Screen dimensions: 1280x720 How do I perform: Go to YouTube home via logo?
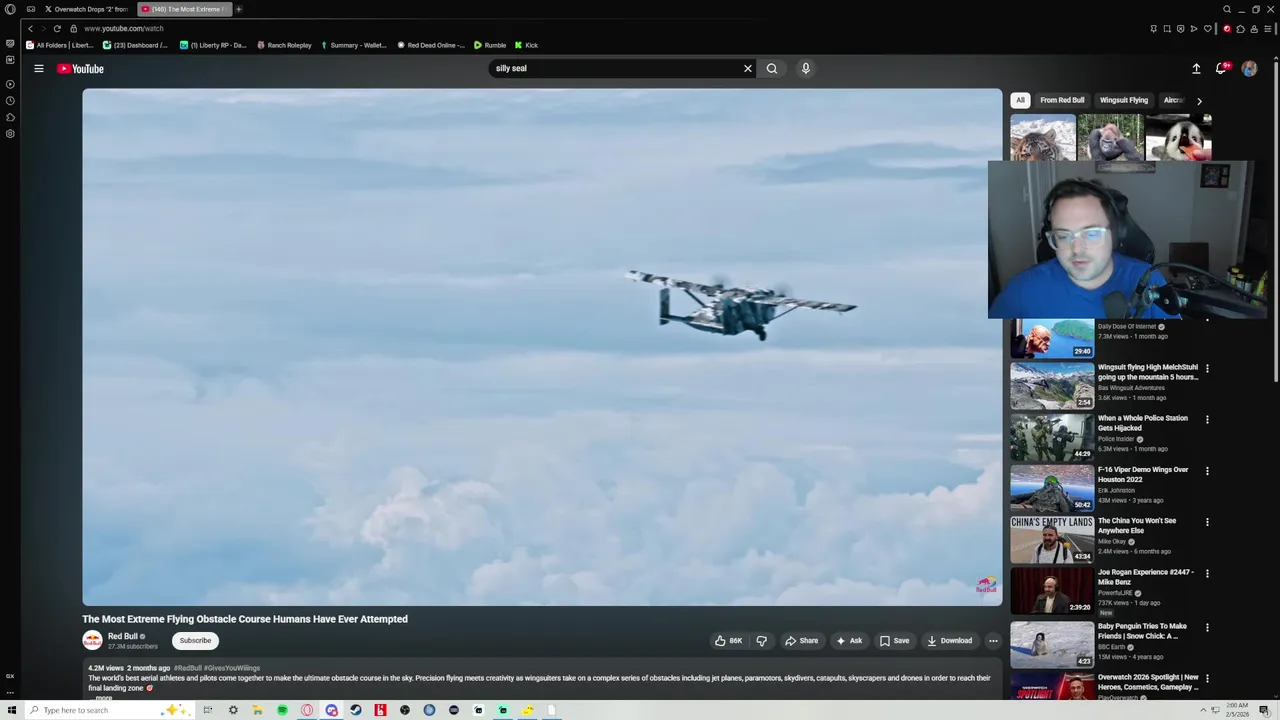coord(80,69)
